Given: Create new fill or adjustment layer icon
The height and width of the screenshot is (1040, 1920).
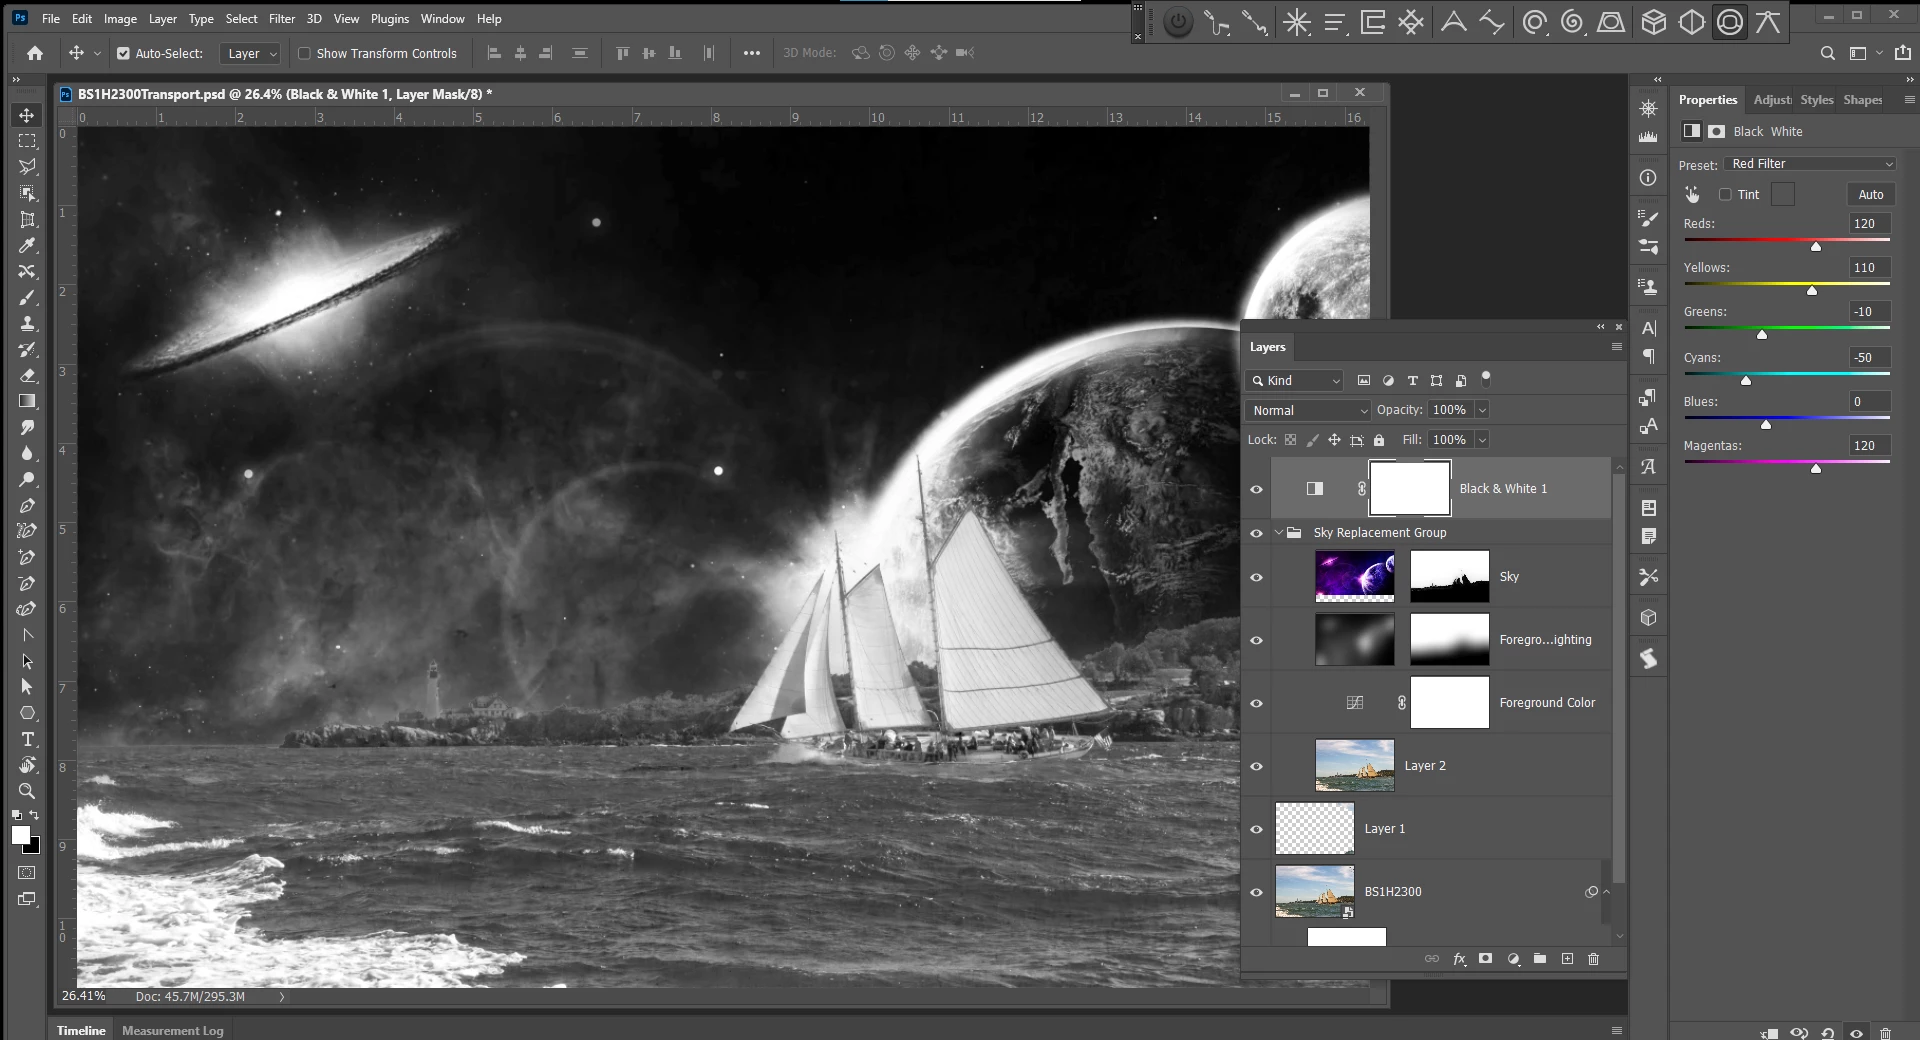Looking at the screenshot, I should coord(1513,959).
